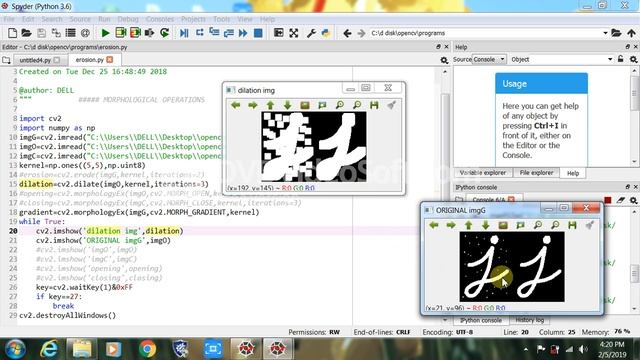
Task: Switch to the Variable explorer tab
Action: 482,173
